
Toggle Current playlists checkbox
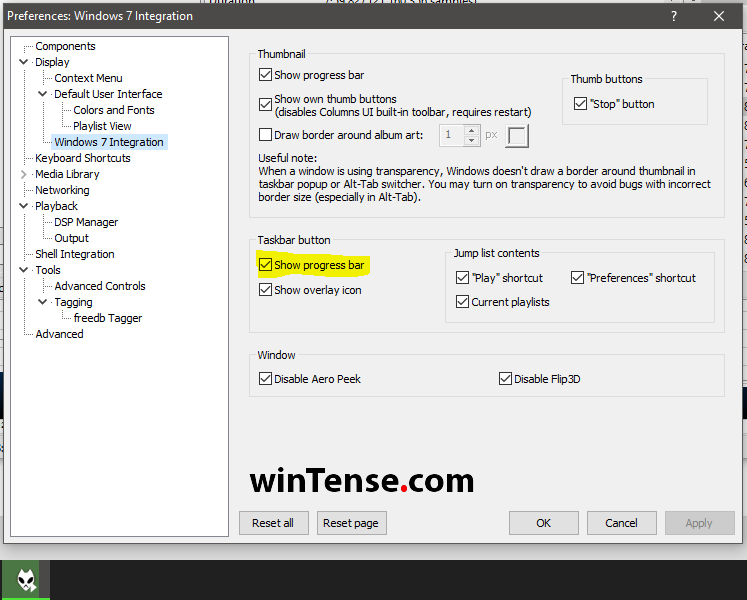pyautogui.click(x=463, y=302)
